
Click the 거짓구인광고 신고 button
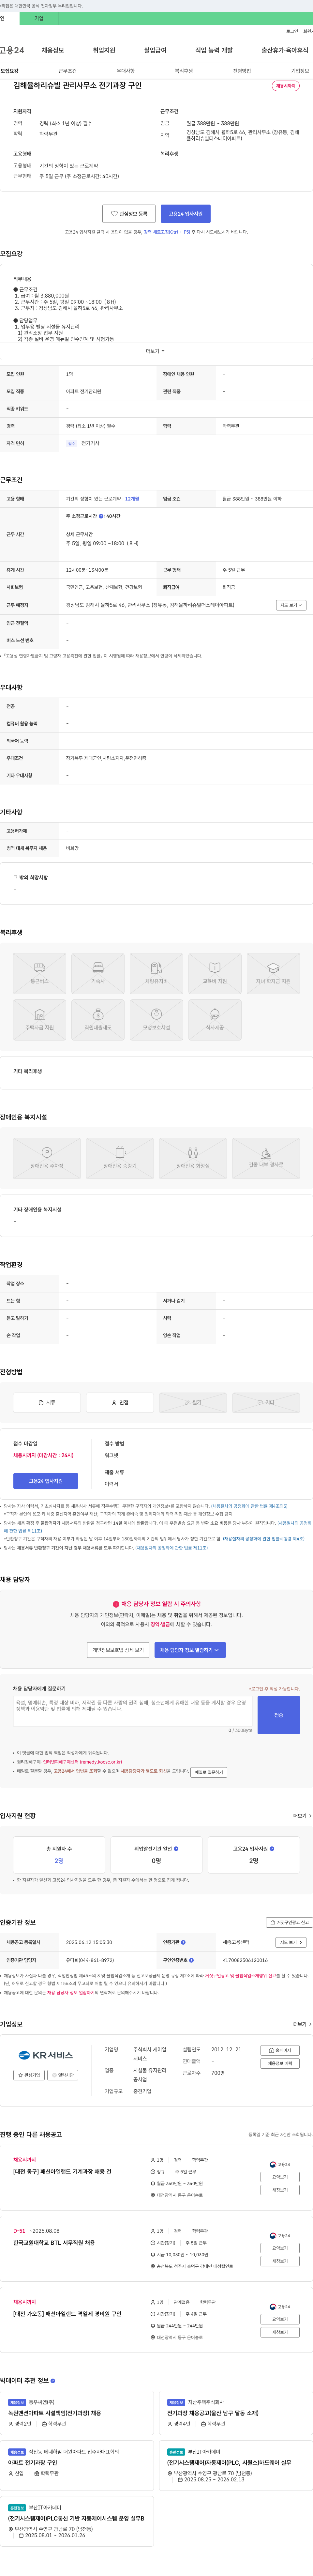click(289, 1922)
